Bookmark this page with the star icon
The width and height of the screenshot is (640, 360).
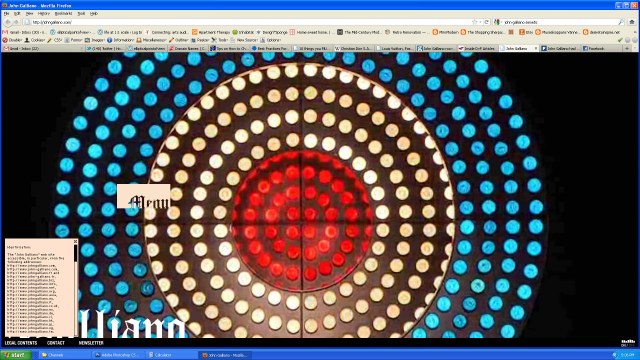coord(474,22)
